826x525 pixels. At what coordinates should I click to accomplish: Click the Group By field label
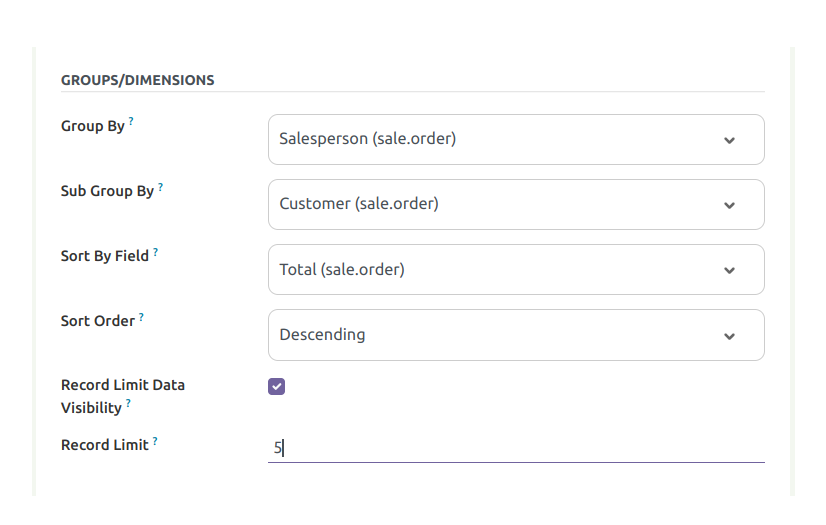pos(93,126)
